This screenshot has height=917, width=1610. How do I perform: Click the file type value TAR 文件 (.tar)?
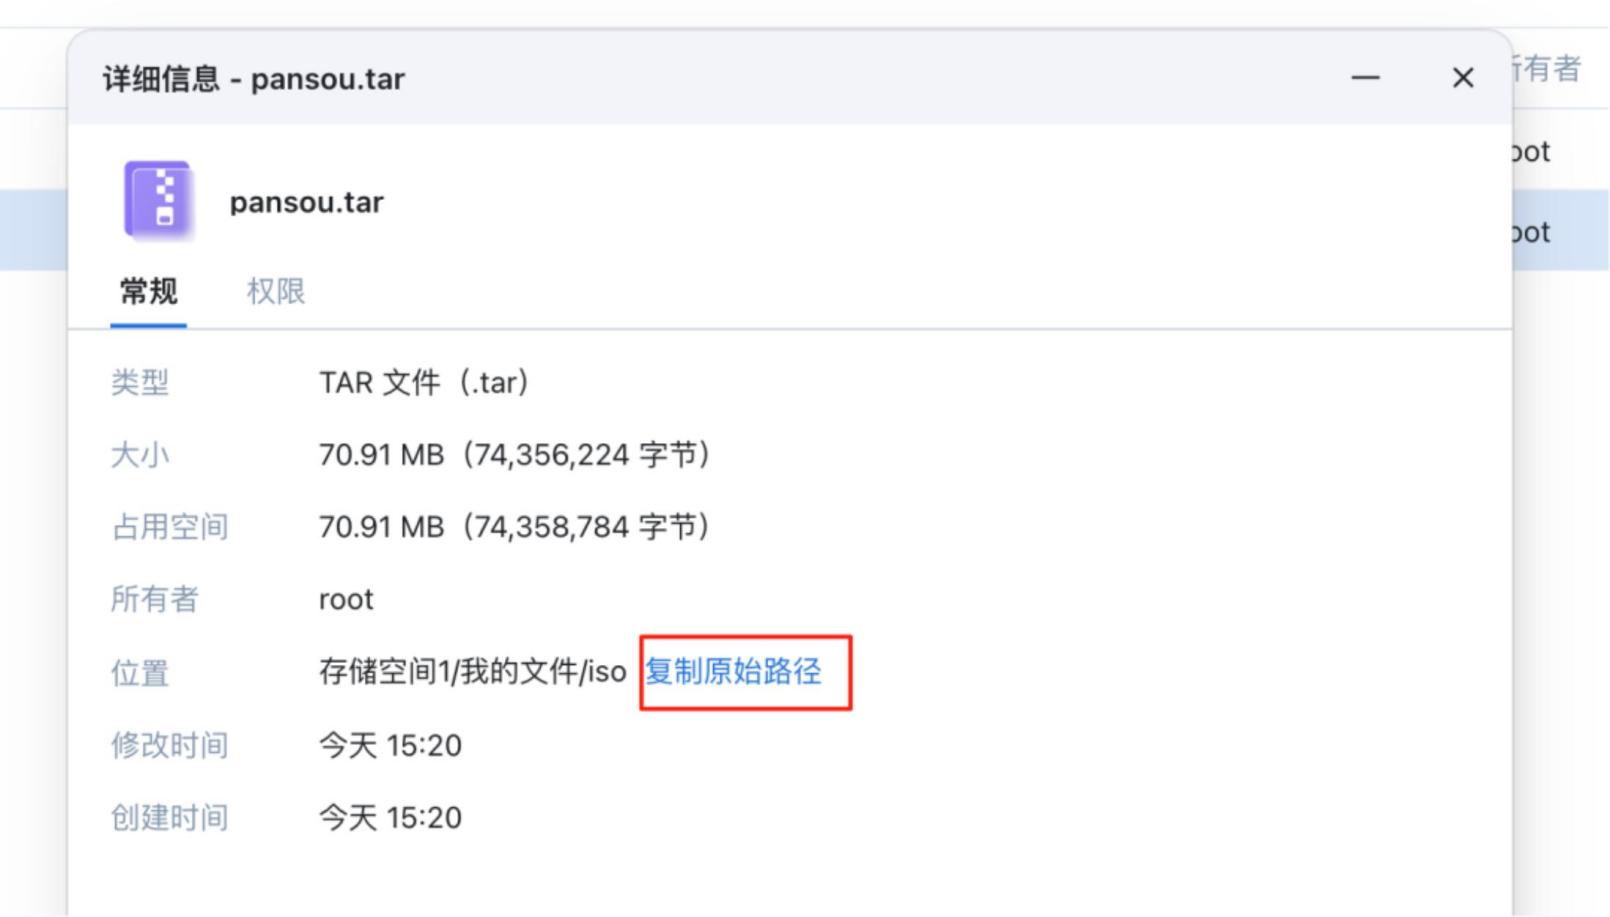(x=424, y=382)
